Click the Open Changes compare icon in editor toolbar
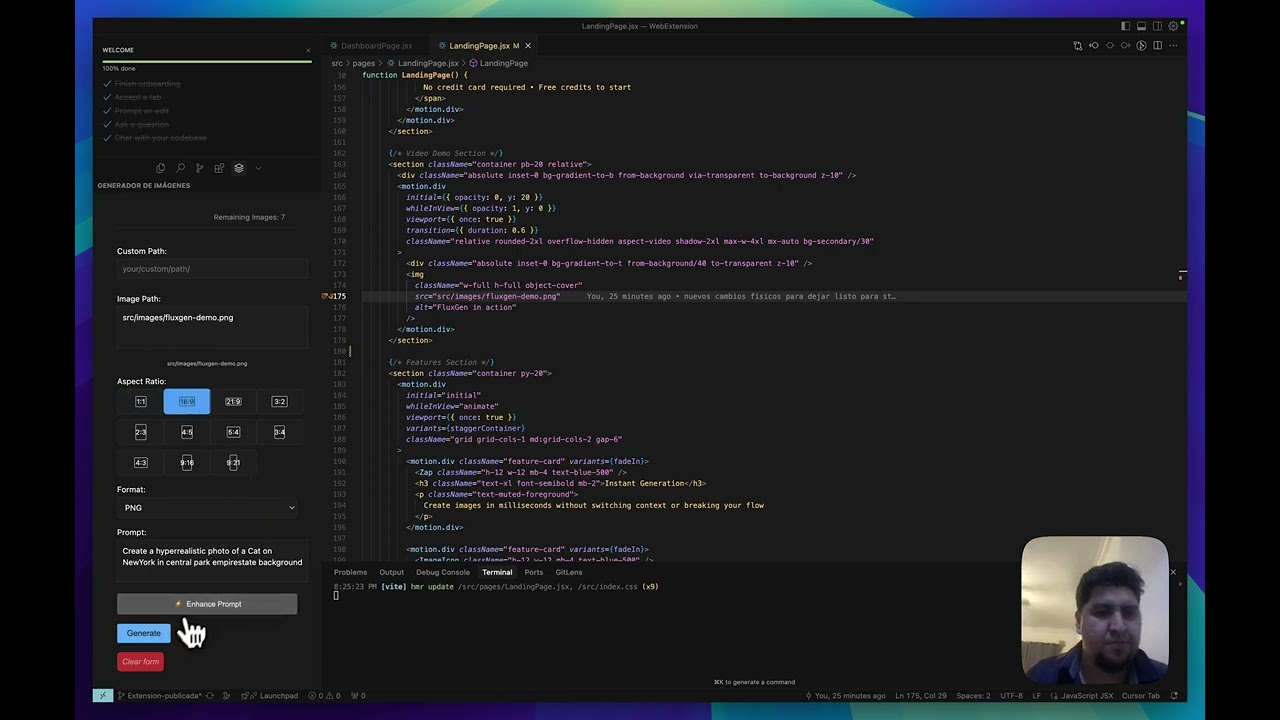Screen dimensions: 1280x720 (1077, 45)
